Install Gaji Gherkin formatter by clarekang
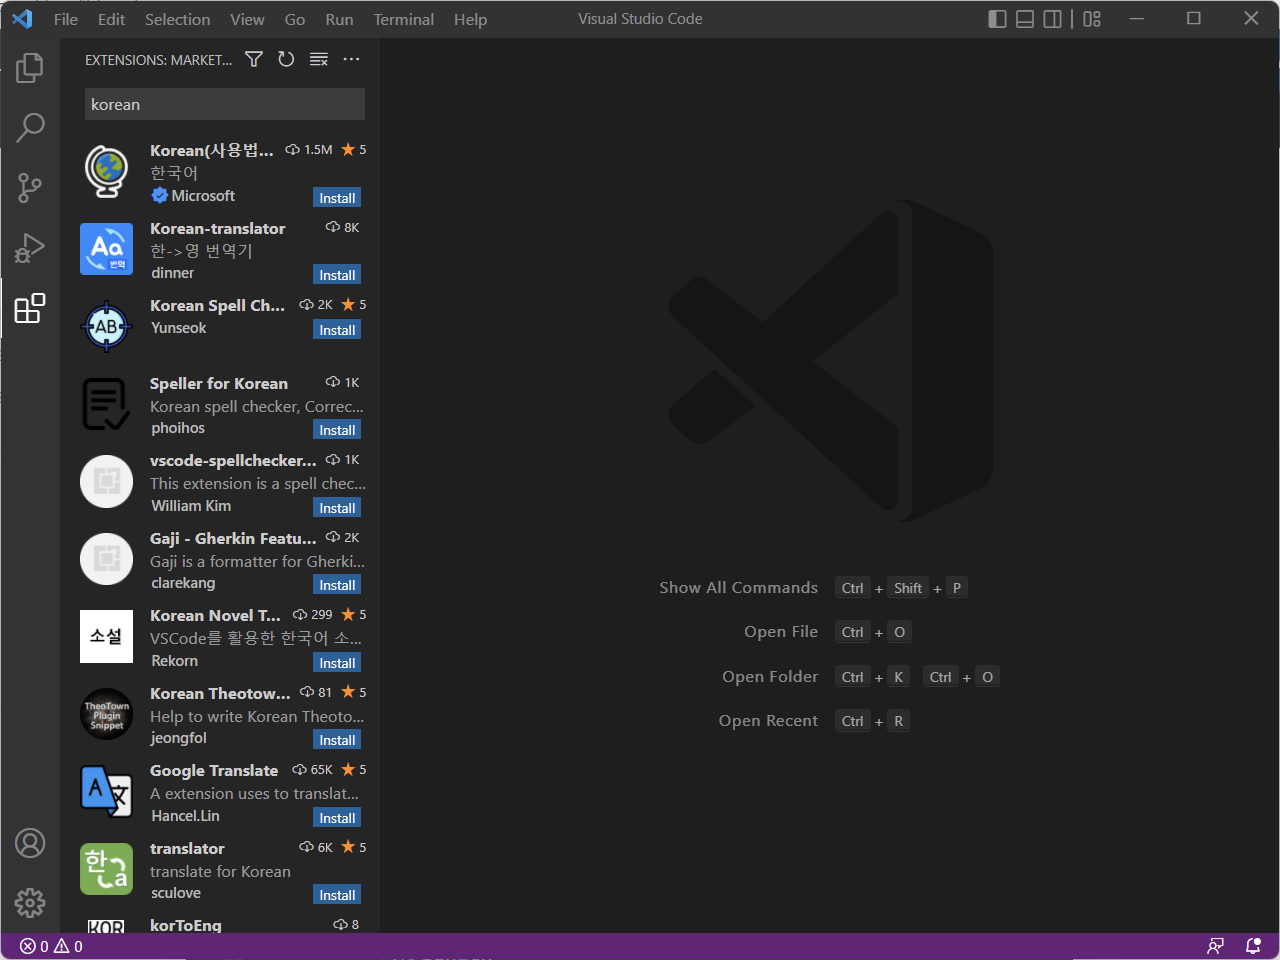This screenshot has height=960, width=1280. click(x=337, y=585)
